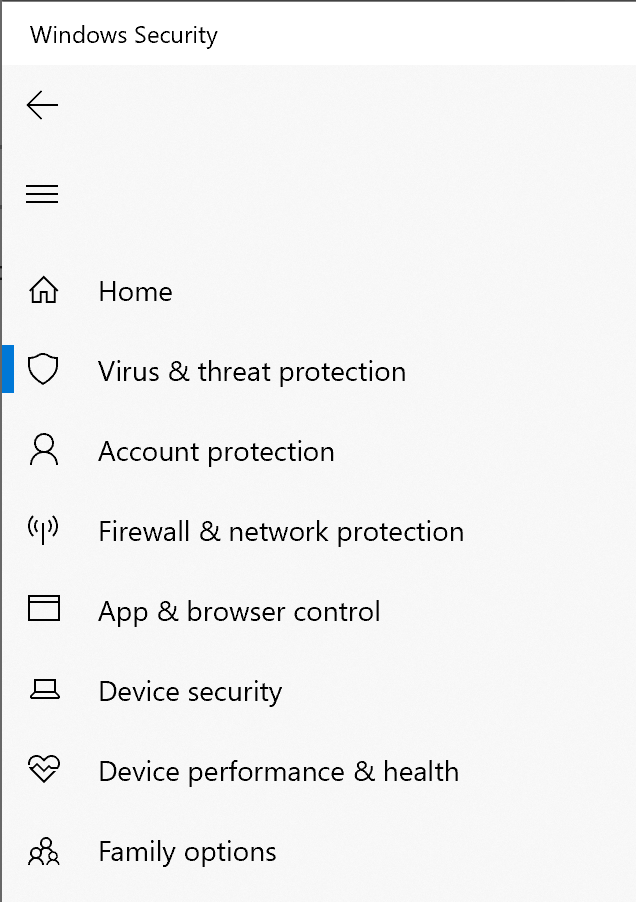The width and height of the screenshot is (636, 902).
Task: Open Firewall & network protection
Action: [280, 531]
